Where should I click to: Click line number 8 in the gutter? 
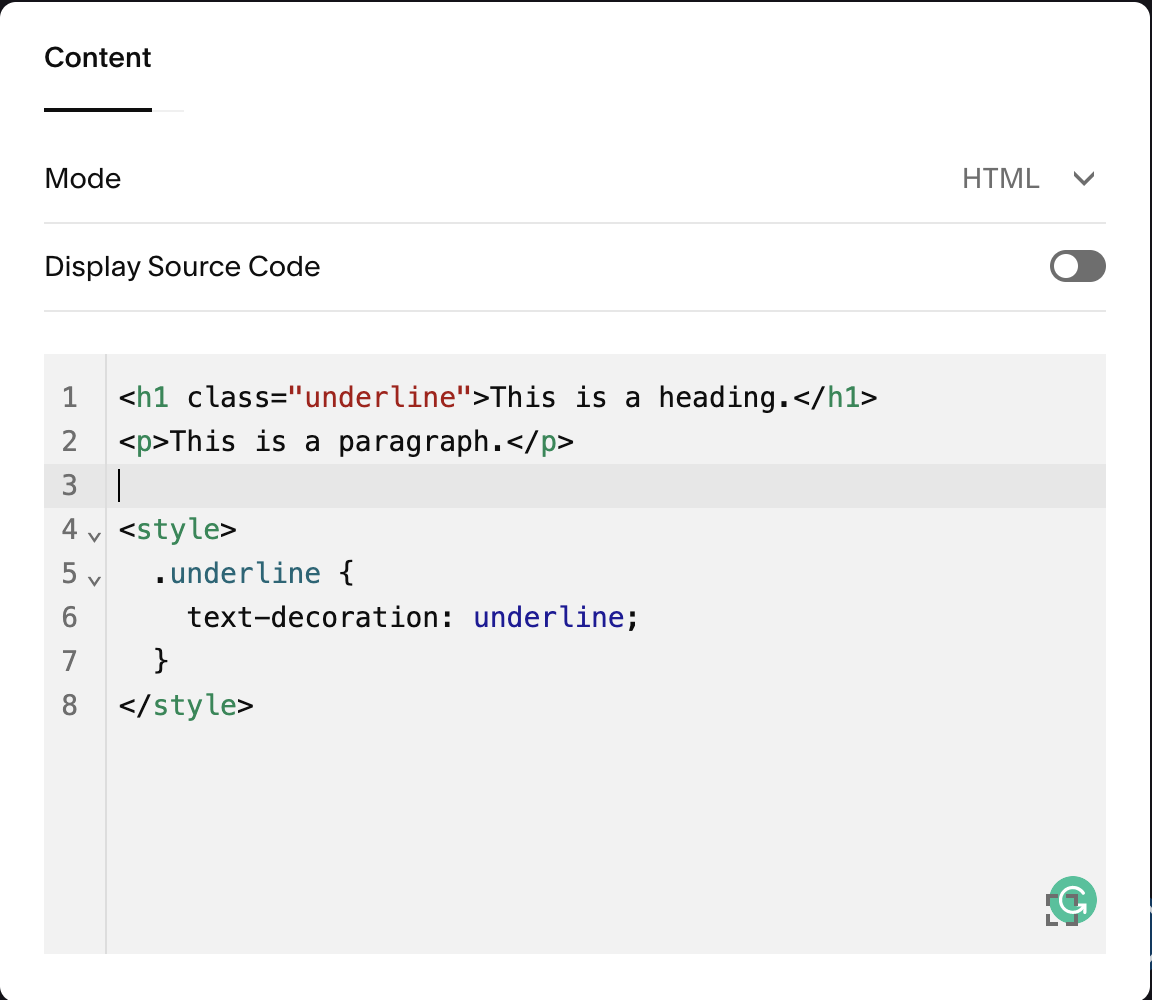pyautogui.click(x=70, y=705)
